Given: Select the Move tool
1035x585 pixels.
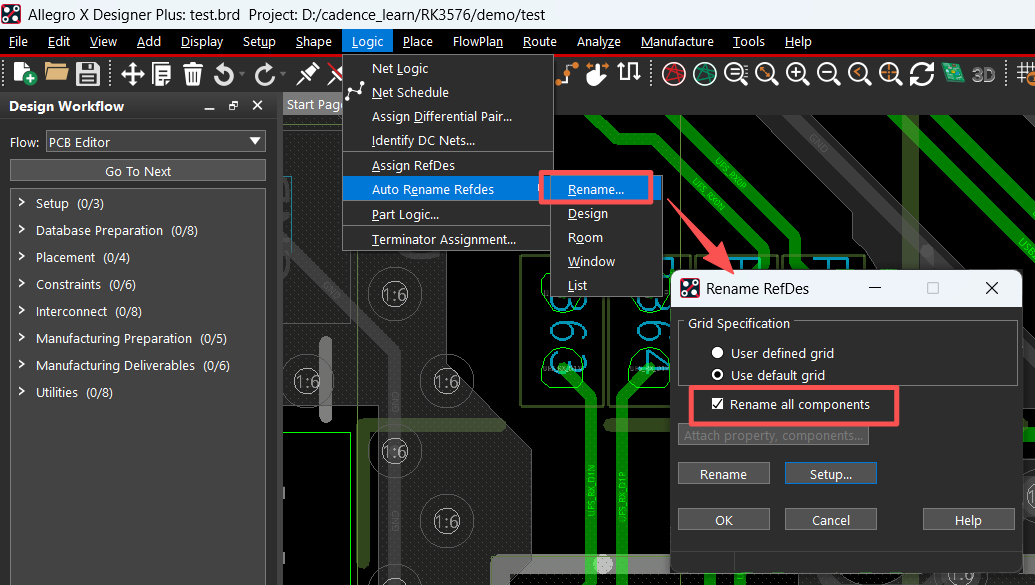Looking at the screenshot, I should pos(133,73).
